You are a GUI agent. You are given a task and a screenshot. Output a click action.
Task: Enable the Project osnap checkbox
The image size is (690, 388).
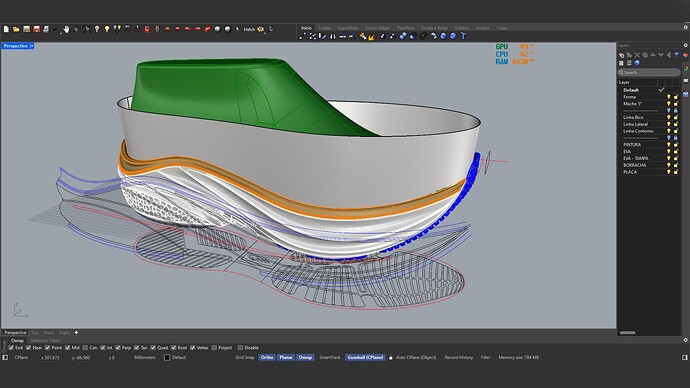pos(214,348)
